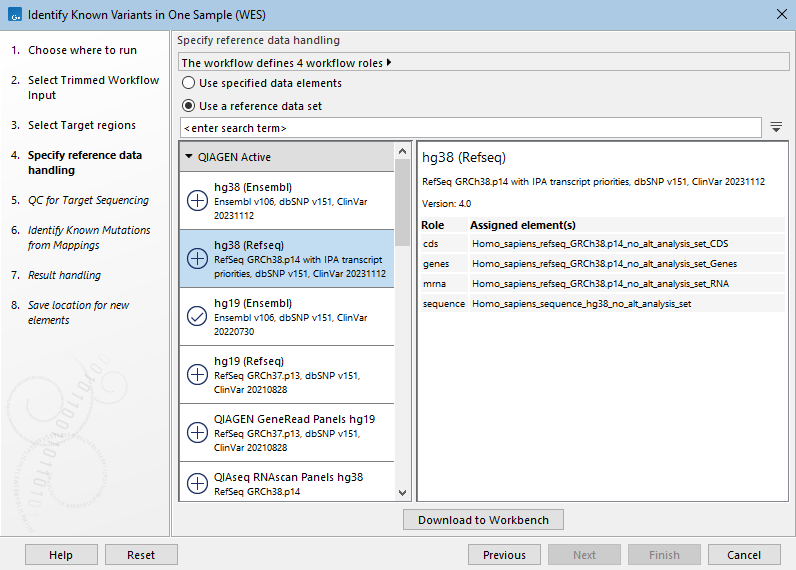
Task: Go to 'Select Target regions' step
Action: click(x=81, y=125)
